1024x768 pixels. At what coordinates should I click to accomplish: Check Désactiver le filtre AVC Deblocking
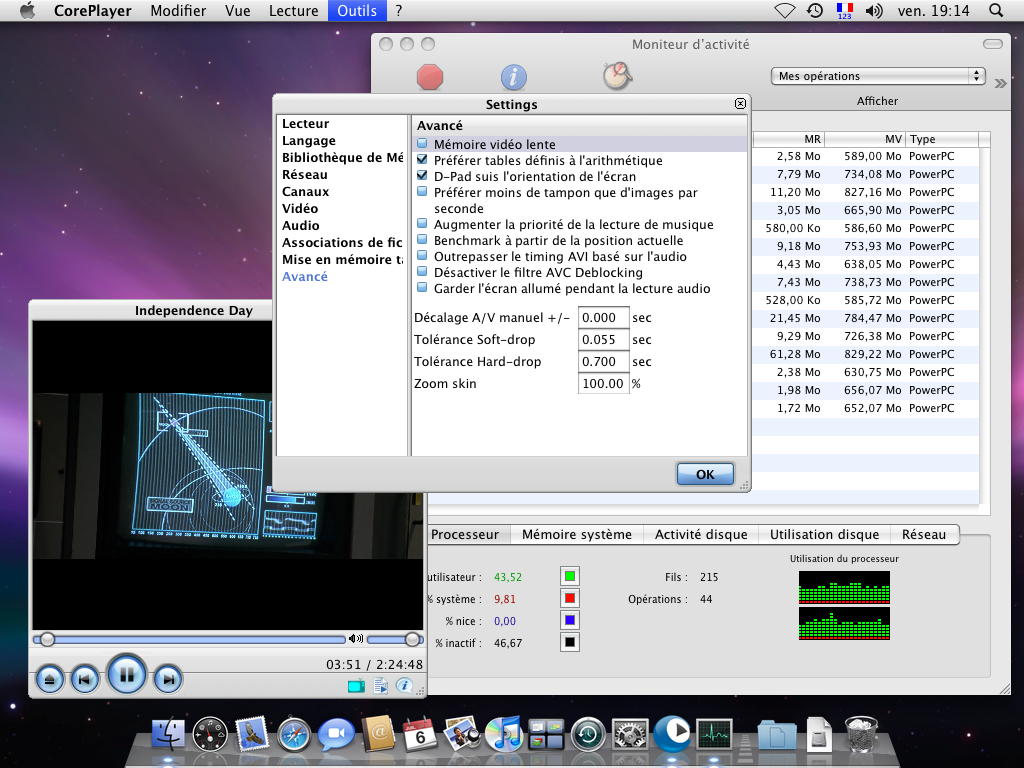coord(422,272)
